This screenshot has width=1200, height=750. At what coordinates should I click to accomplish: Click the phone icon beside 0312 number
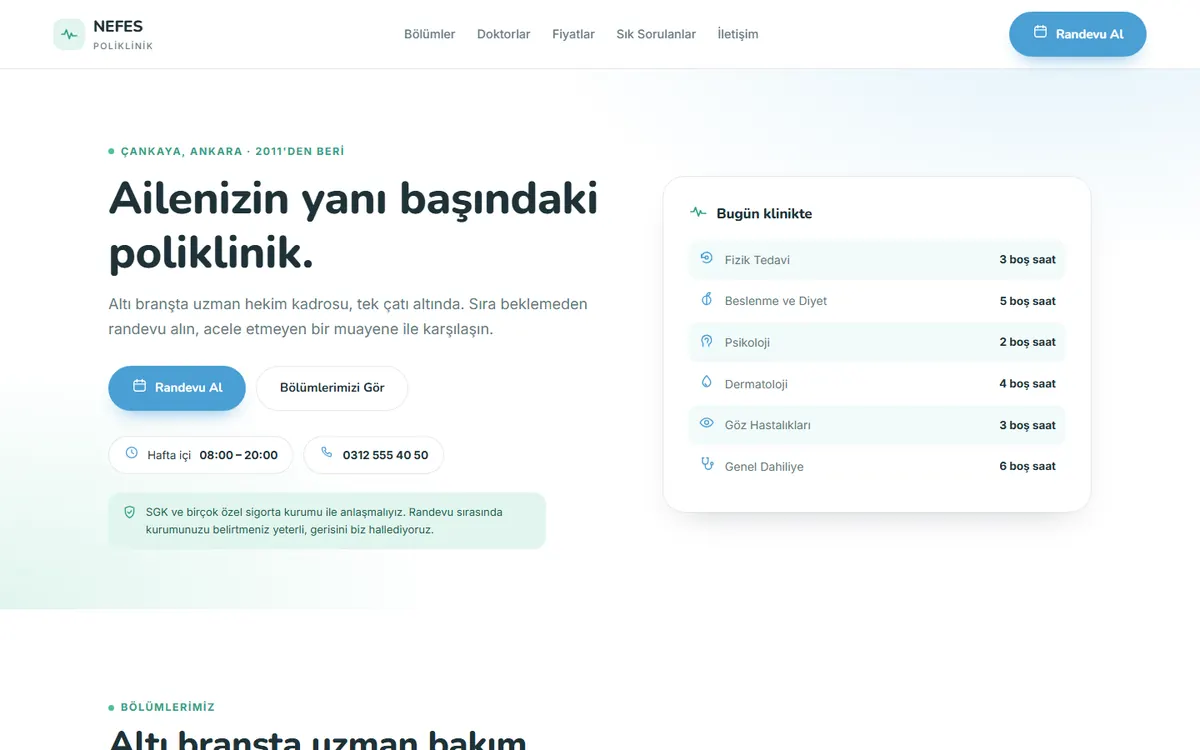coord(326,453)
